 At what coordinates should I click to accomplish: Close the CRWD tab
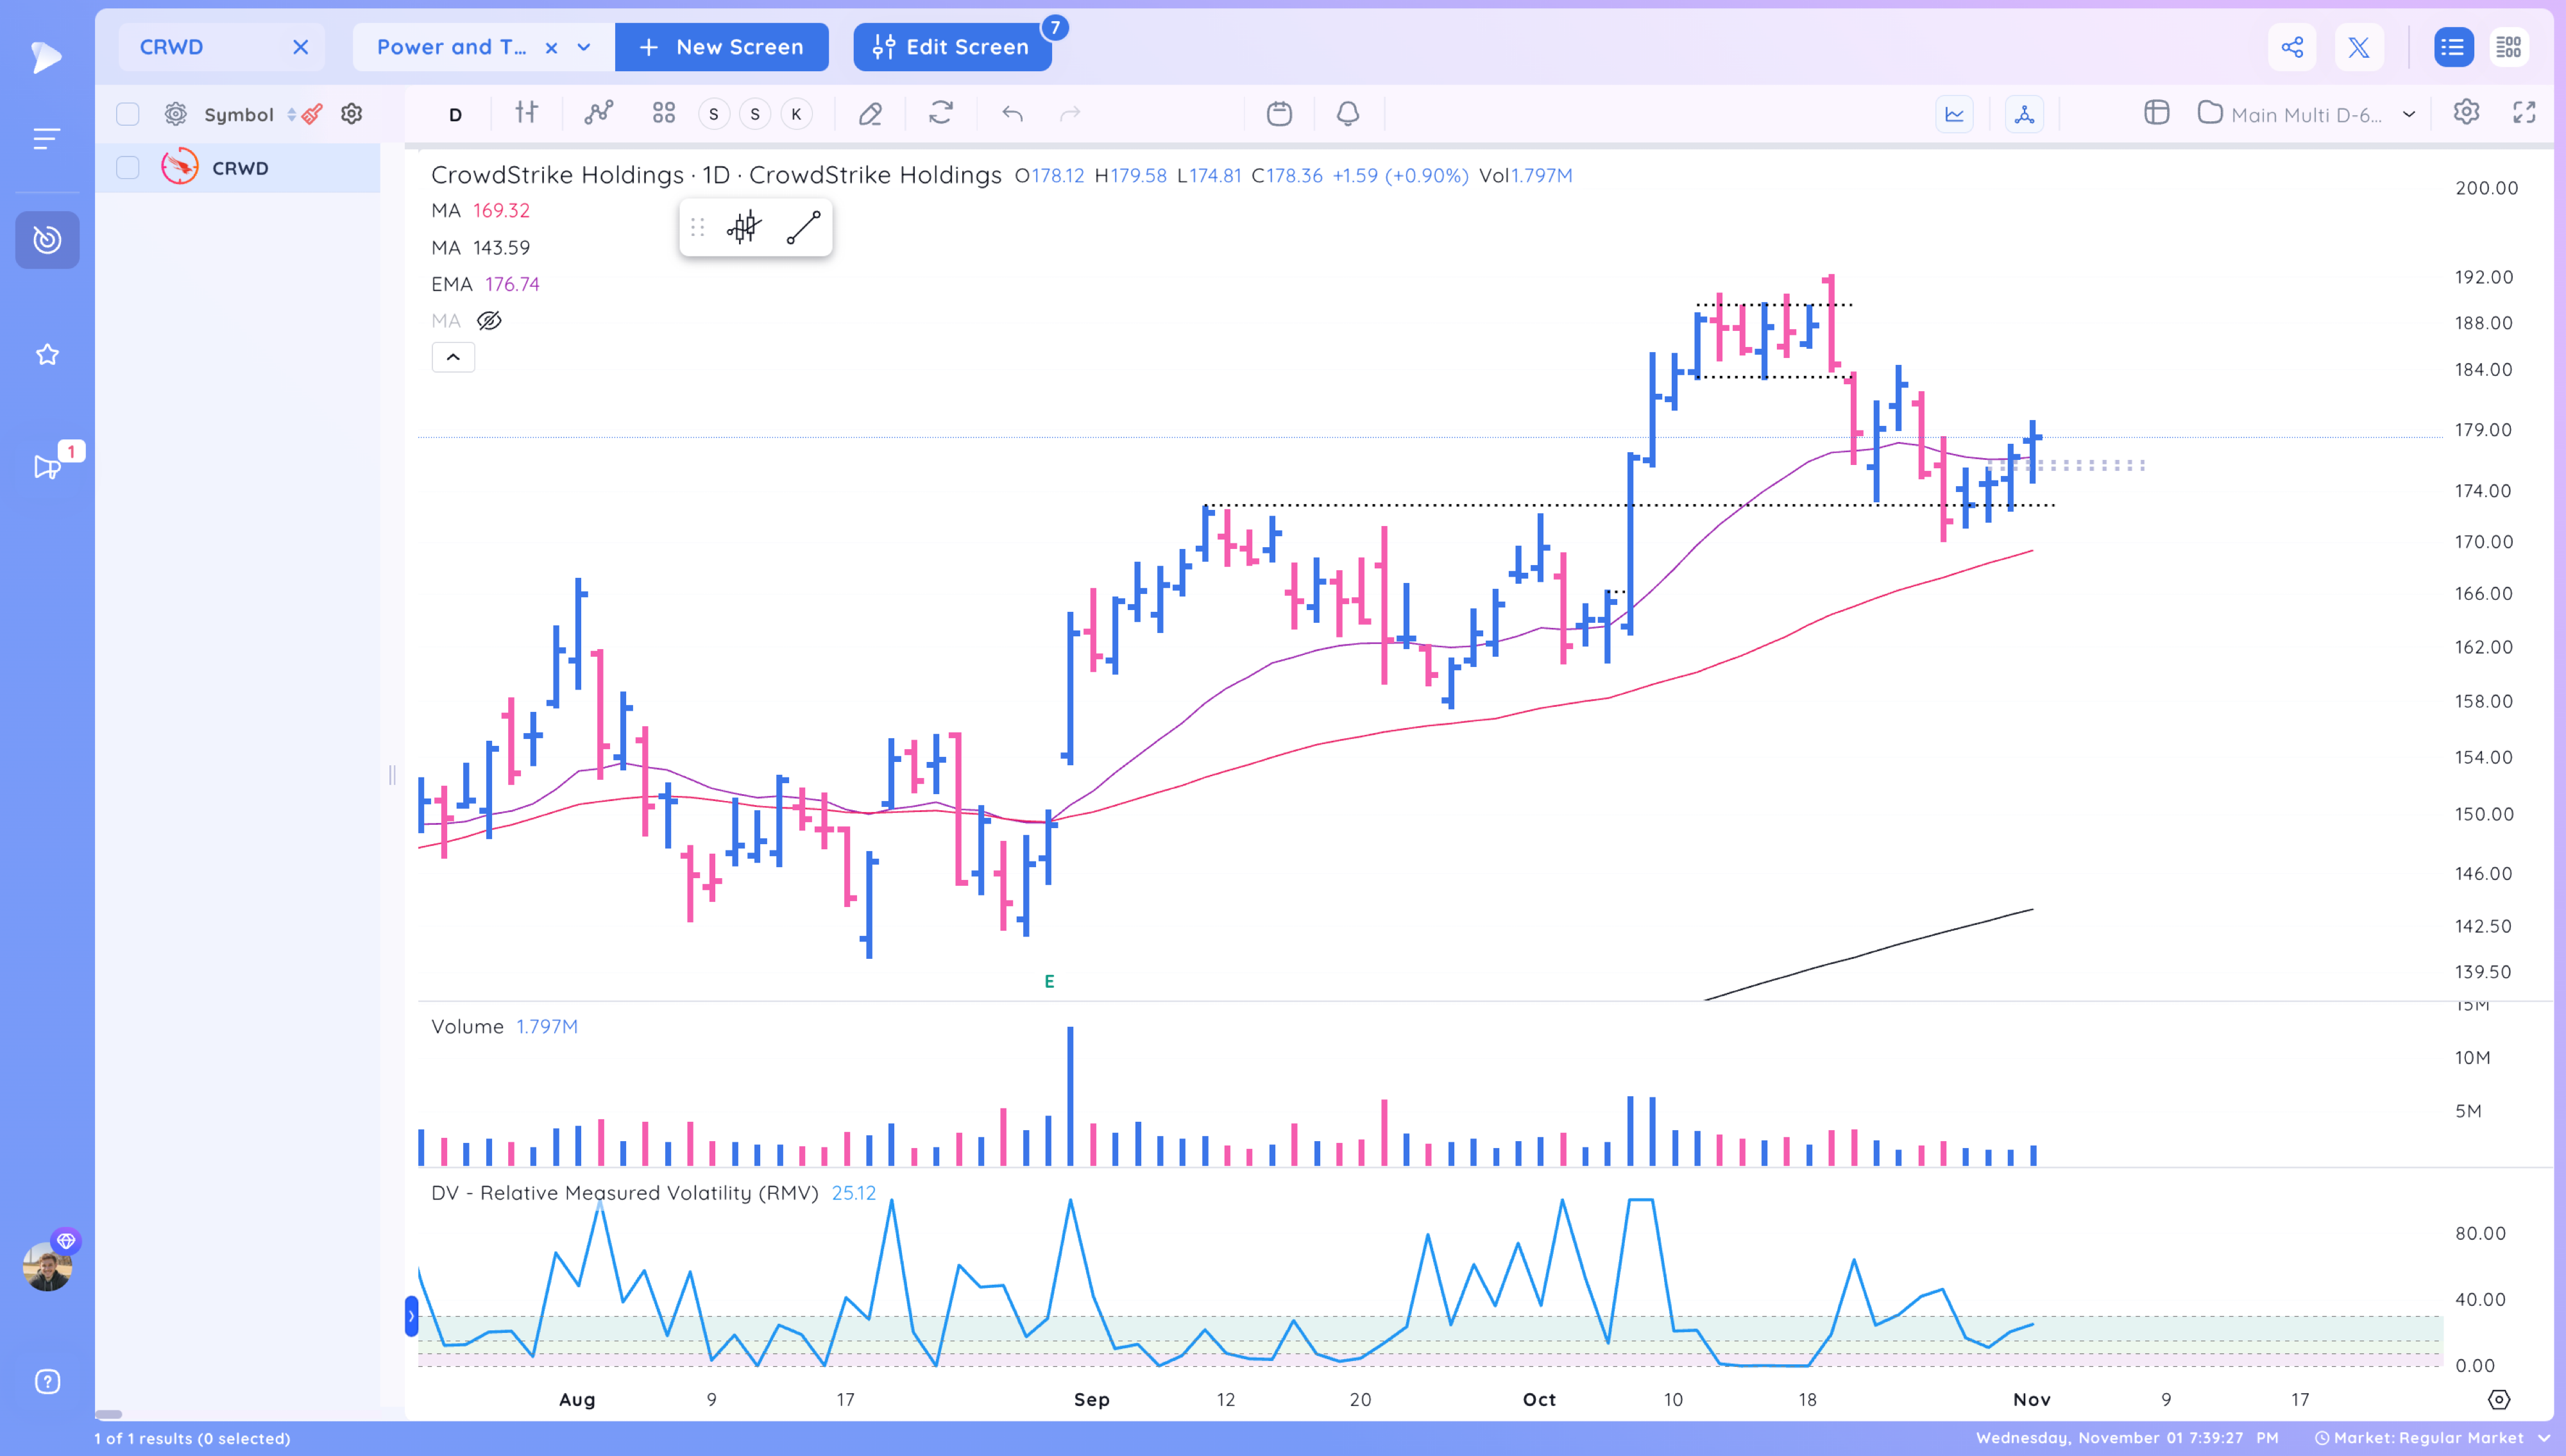(x=300, y=47)
